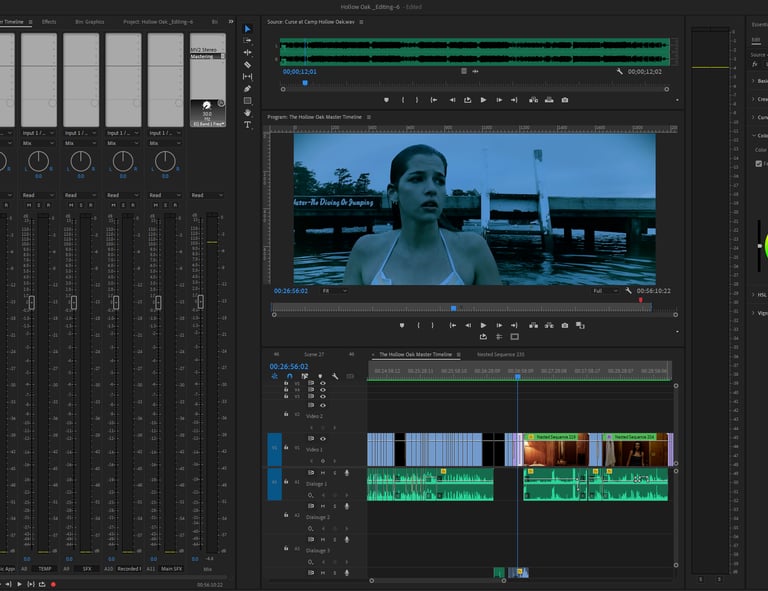This screenshot has height=591, width=768.
Task: Select the Type tool
Action: (248, 125)
